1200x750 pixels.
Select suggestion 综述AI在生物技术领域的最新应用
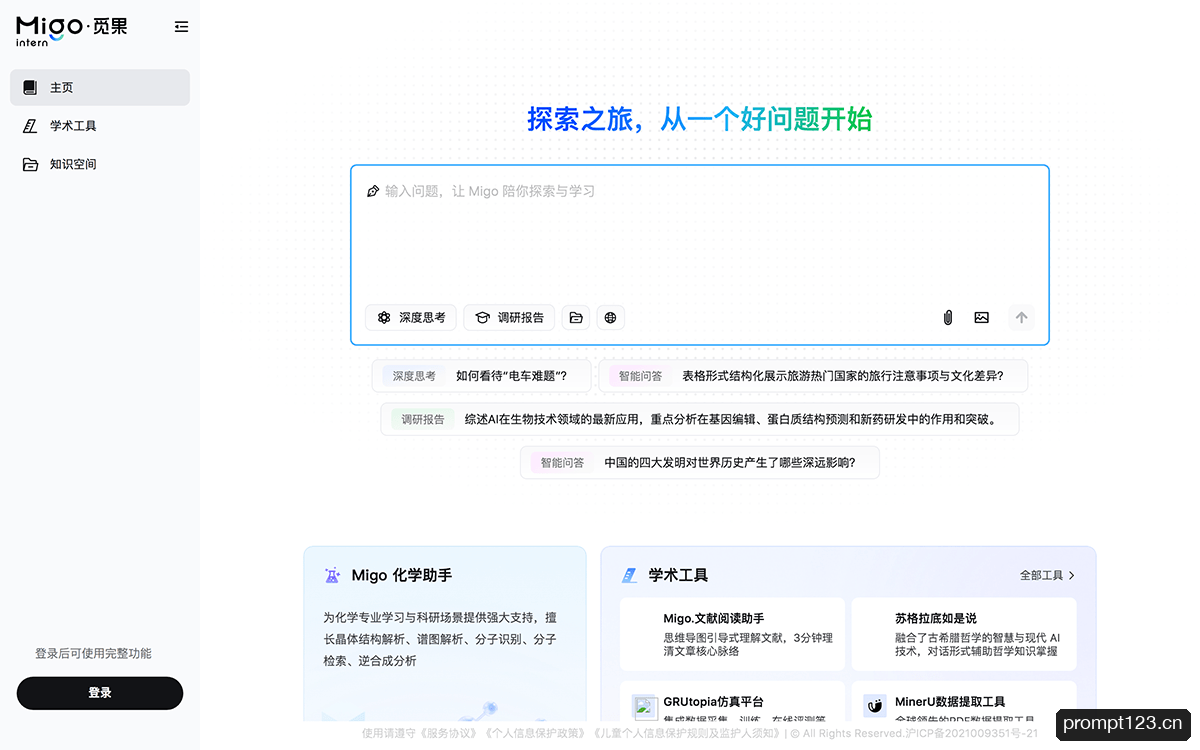coord(700,419)
